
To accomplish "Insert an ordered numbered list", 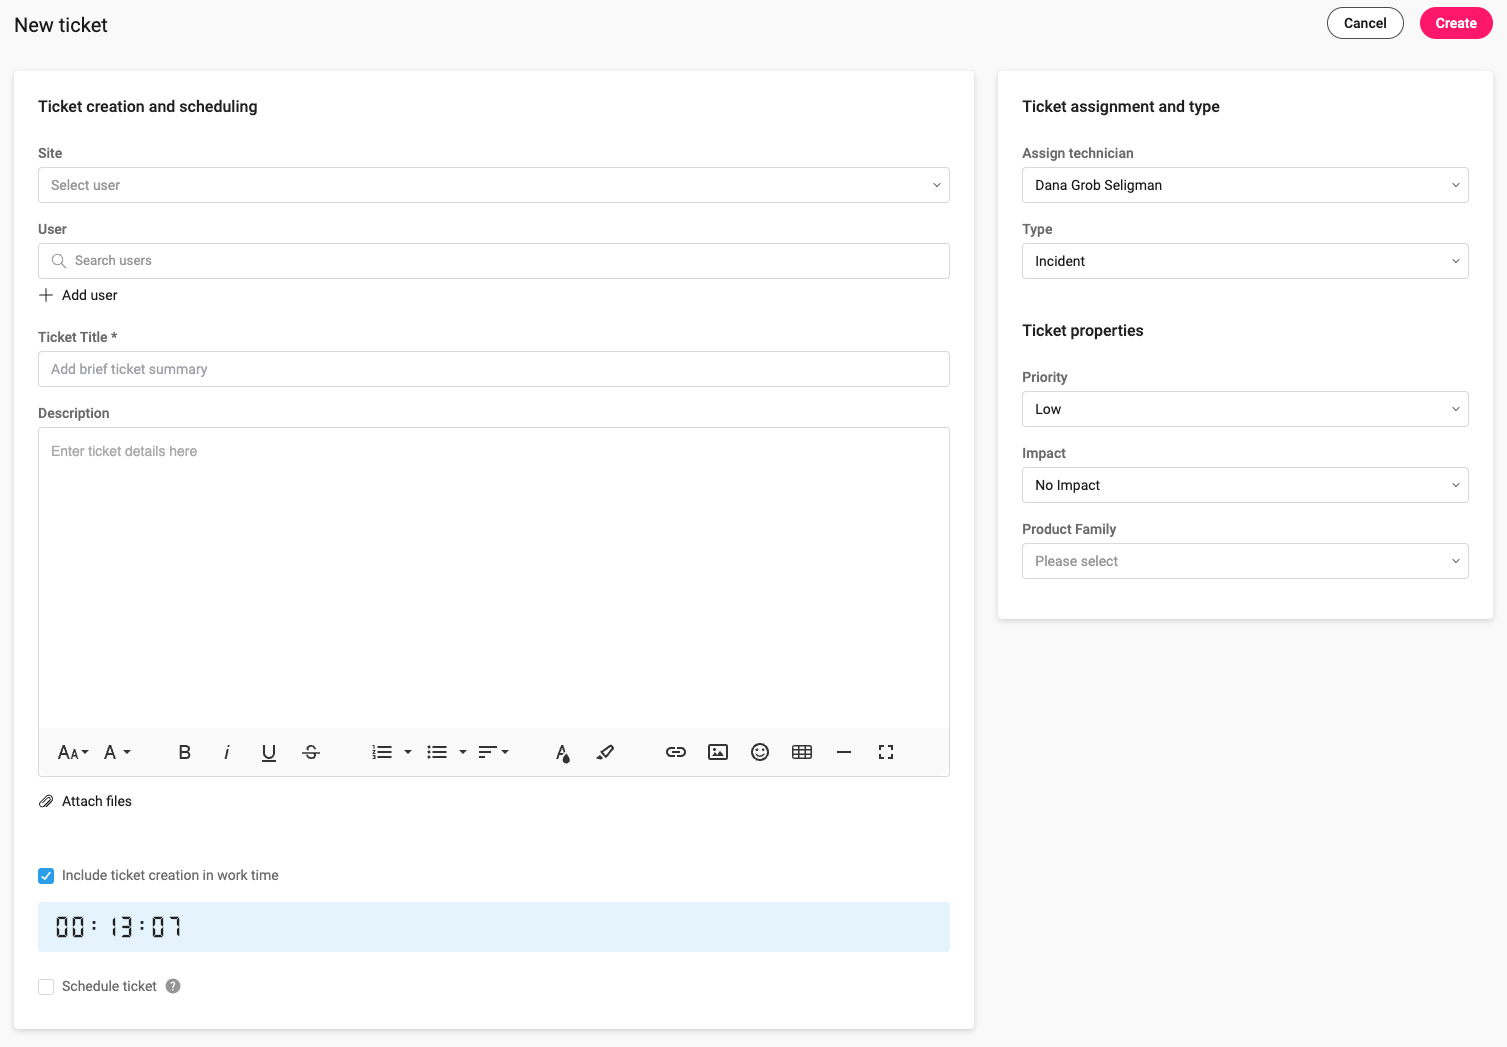I will click(x=382, y=752).
